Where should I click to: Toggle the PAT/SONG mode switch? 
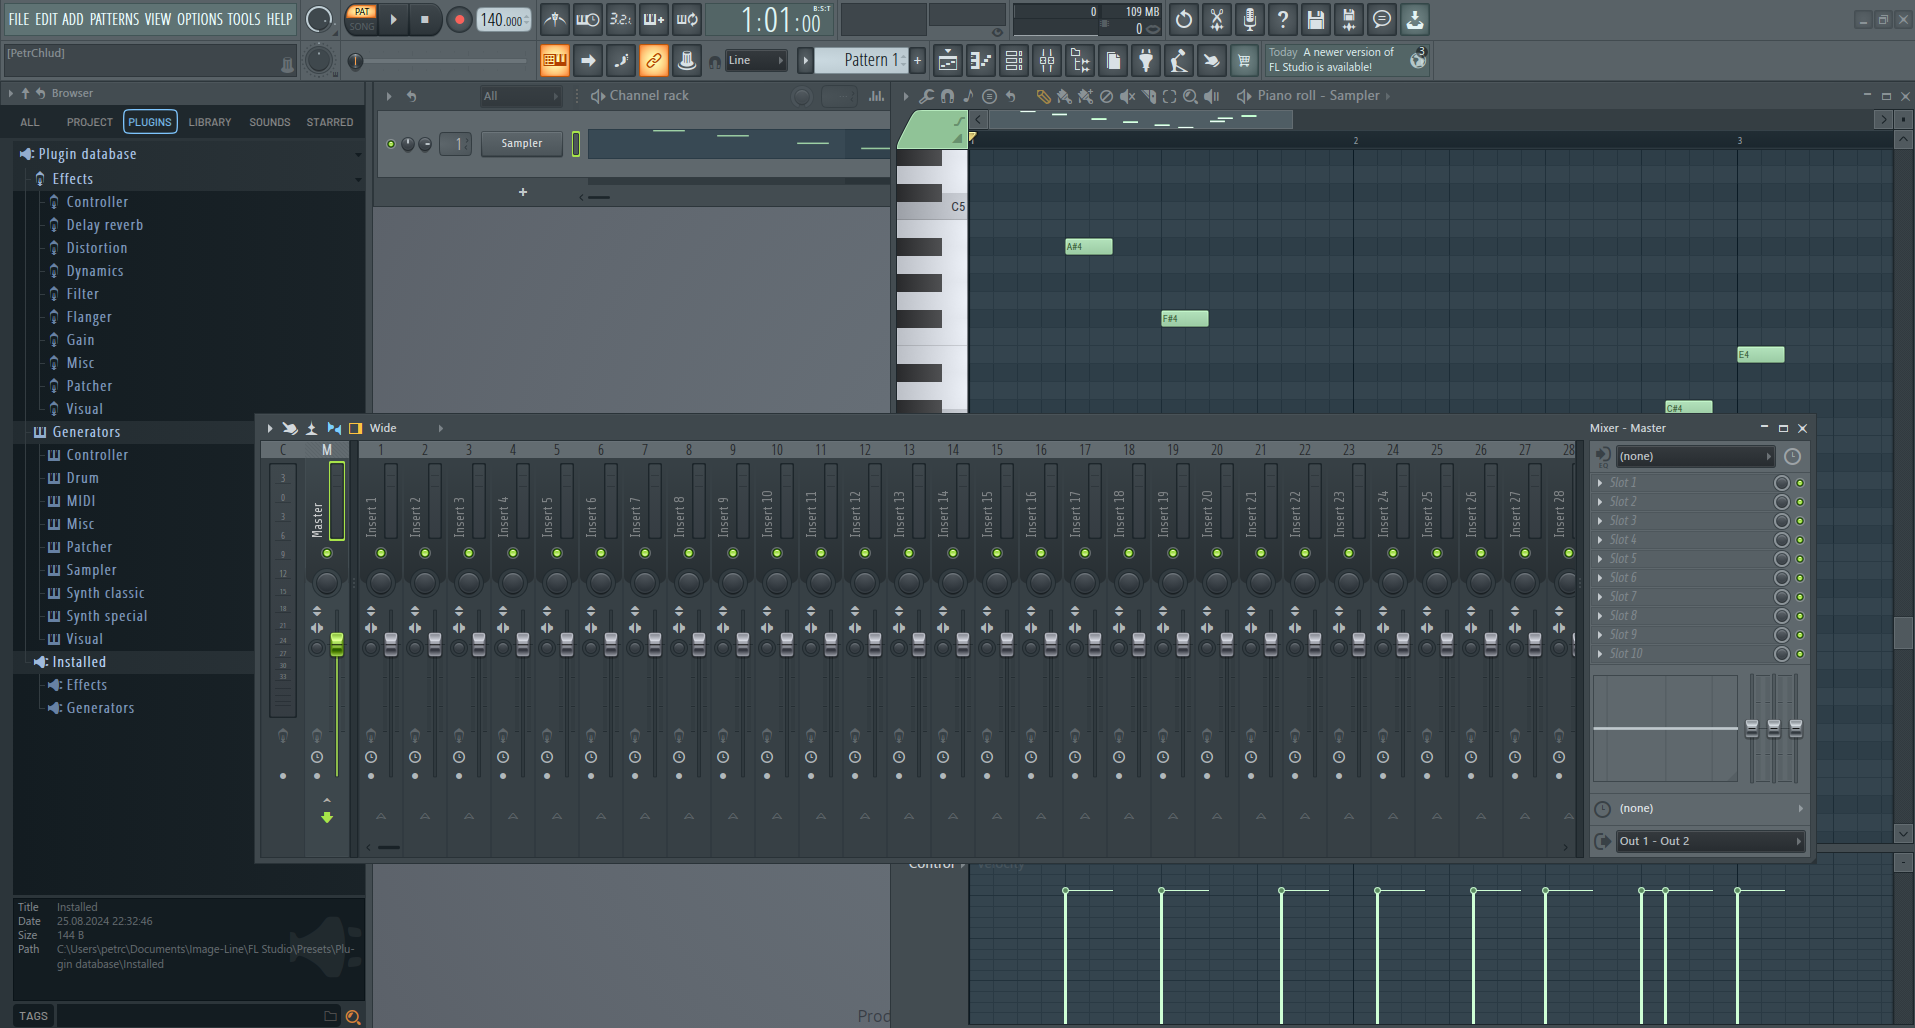point(362,19)
